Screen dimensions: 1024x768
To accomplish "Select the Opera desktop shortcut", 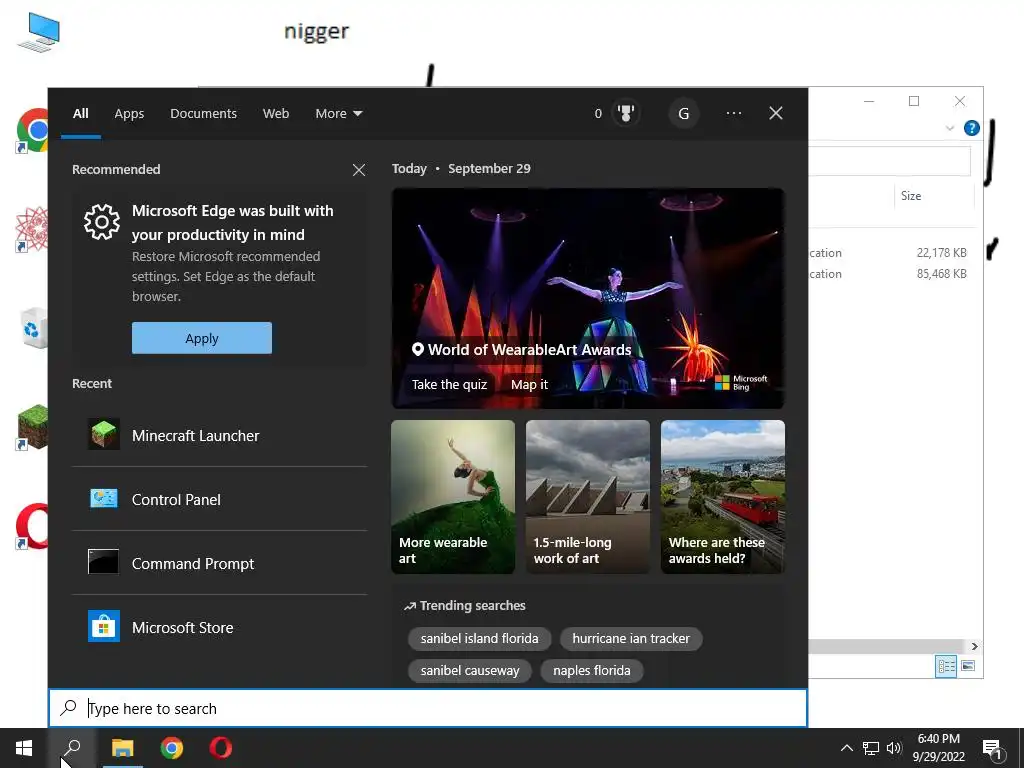I will 31,526.
